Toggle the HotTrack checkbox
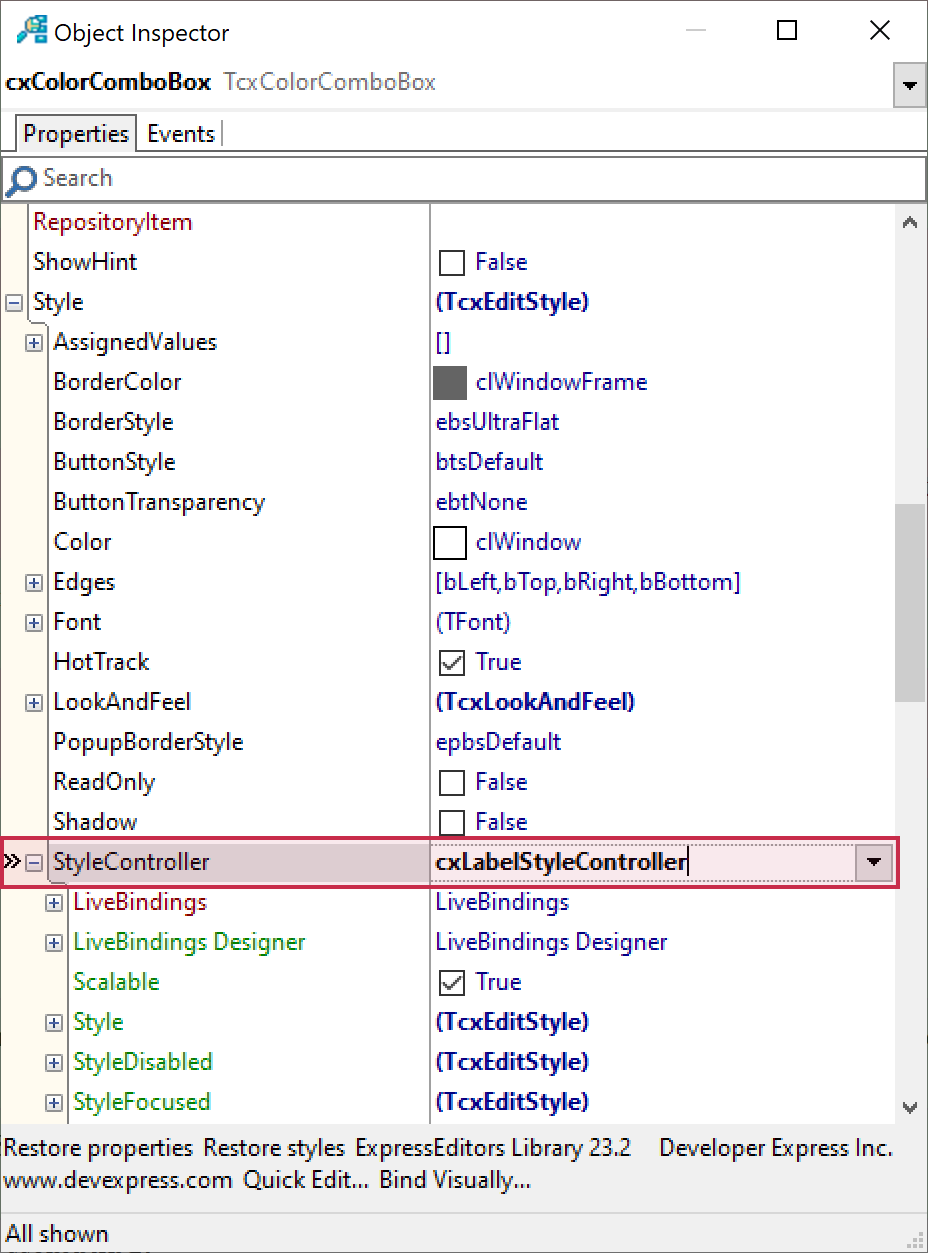The image size is (928, 1253). [452, 662]
